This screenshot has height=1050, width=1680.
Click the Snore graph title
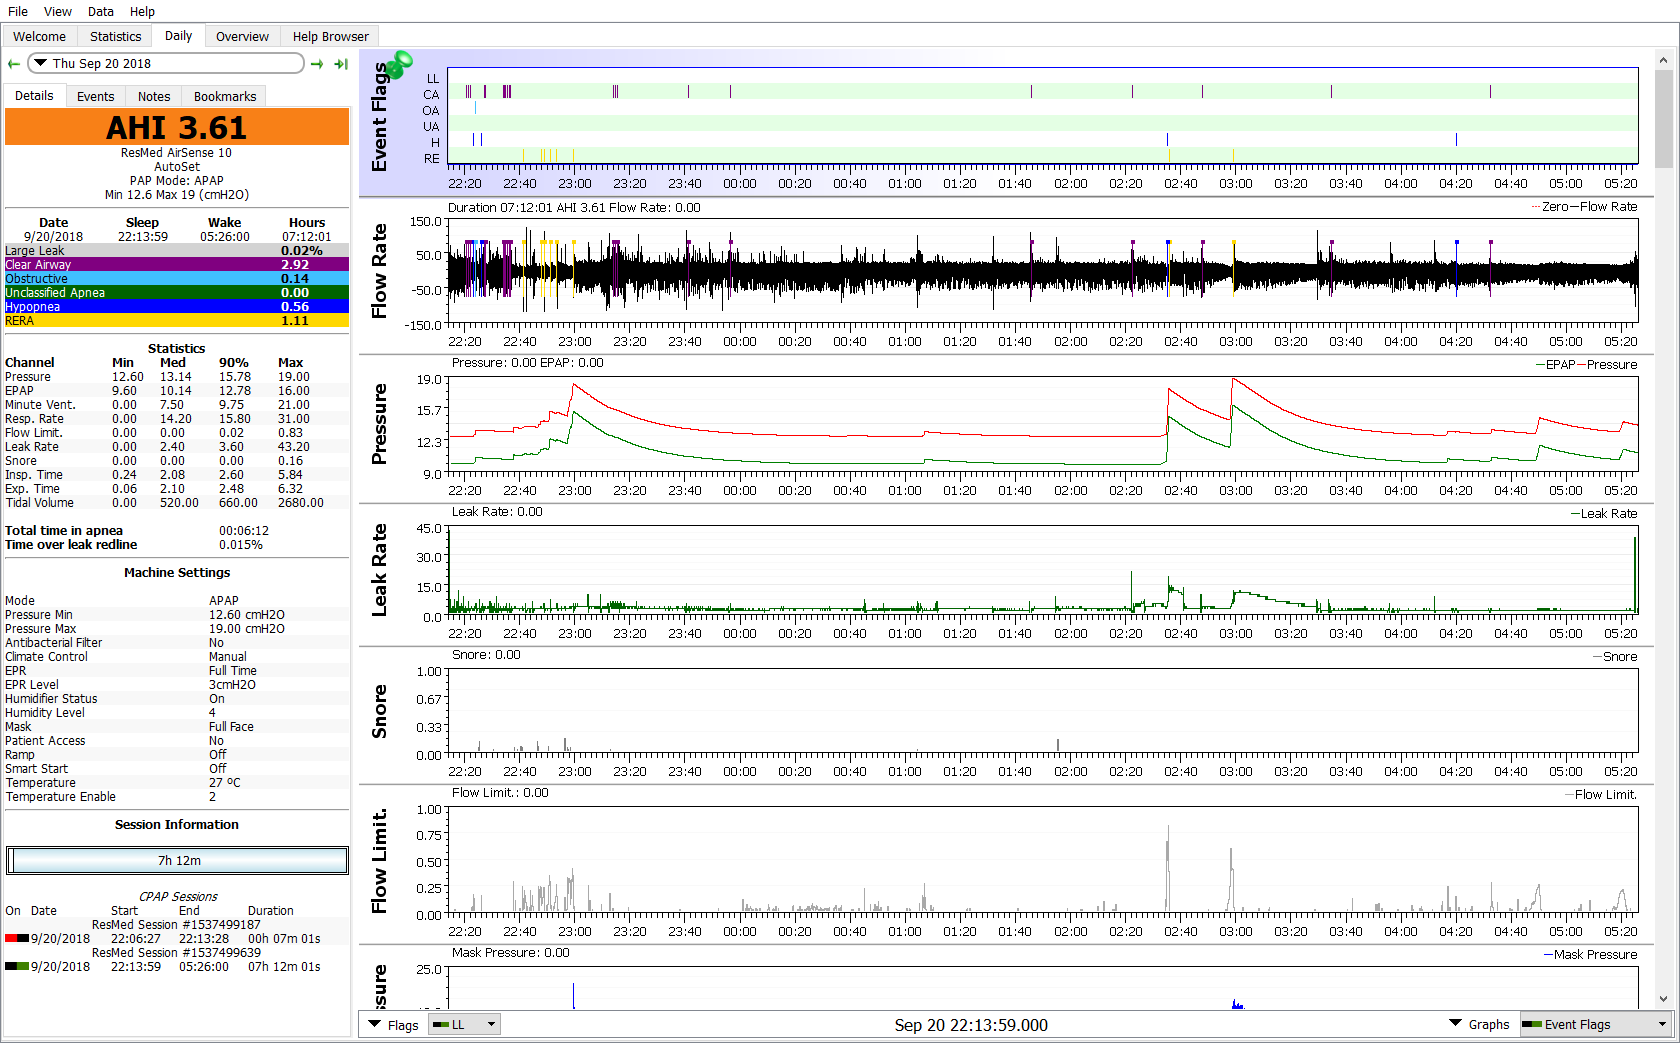click(379, 711)
